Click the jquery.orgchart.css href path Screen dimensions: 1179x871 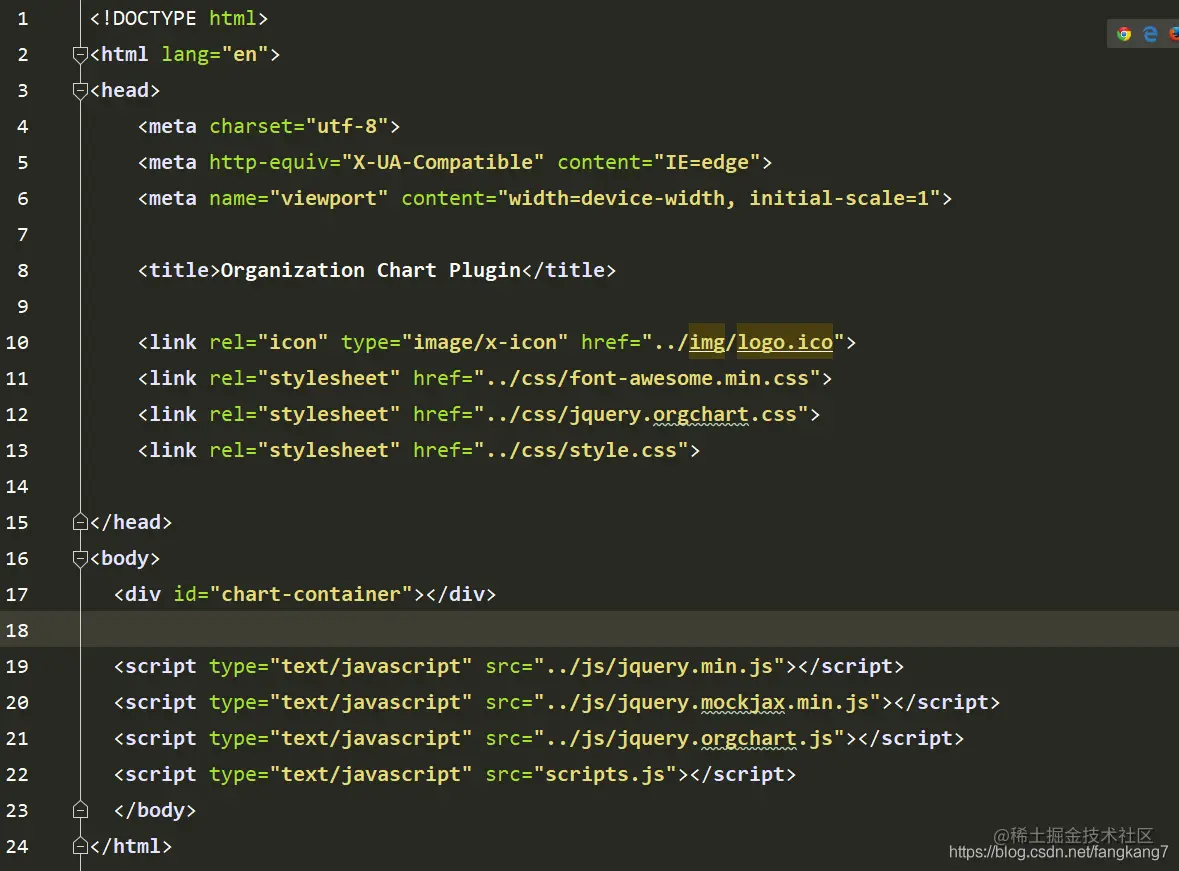(x=641, y=414)
